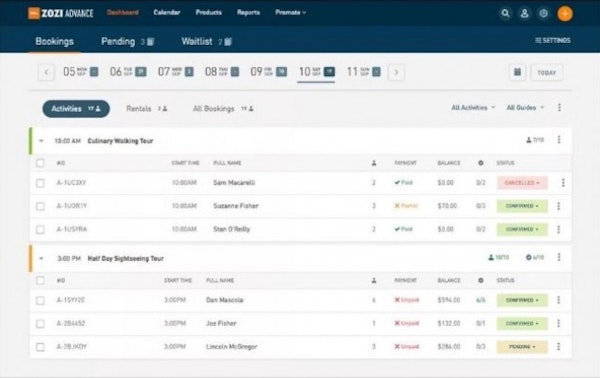Screen dimensions: 600x378
Task: Change Confirmed status for Stan O'Reilly
Action: [522, 230]
